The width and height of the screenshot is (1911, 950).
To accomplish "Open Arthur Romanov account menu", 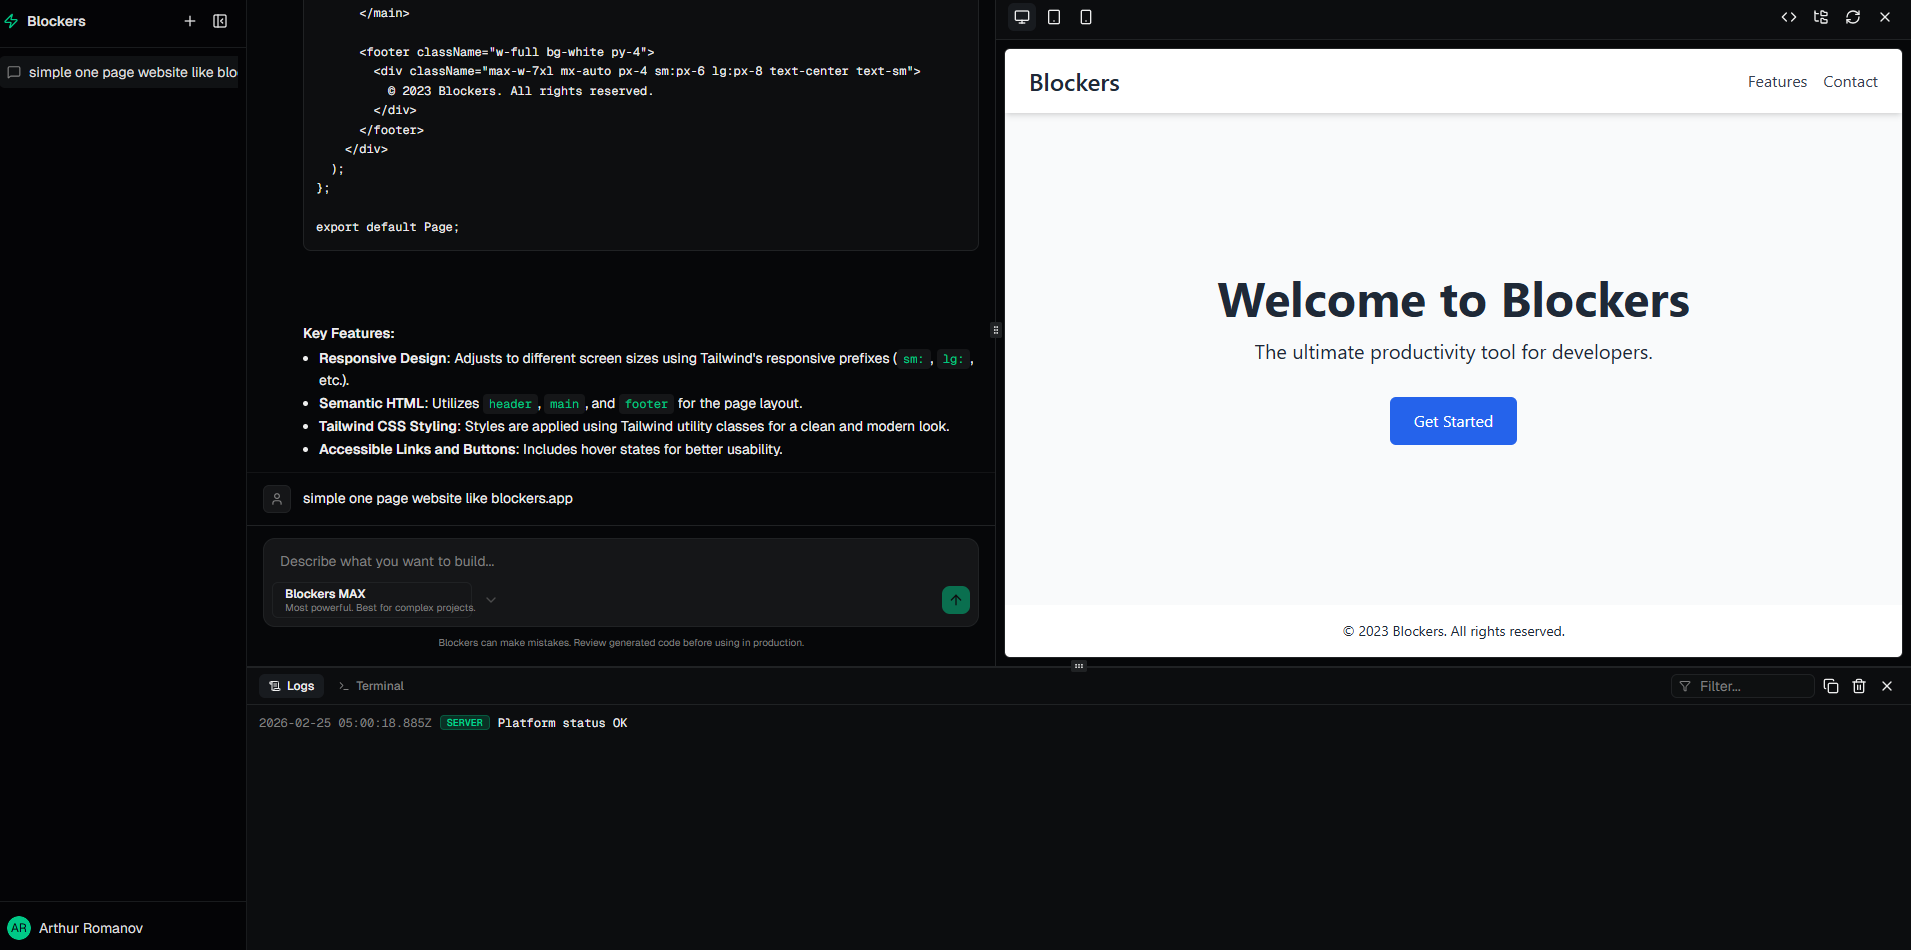I will point(90,928).
